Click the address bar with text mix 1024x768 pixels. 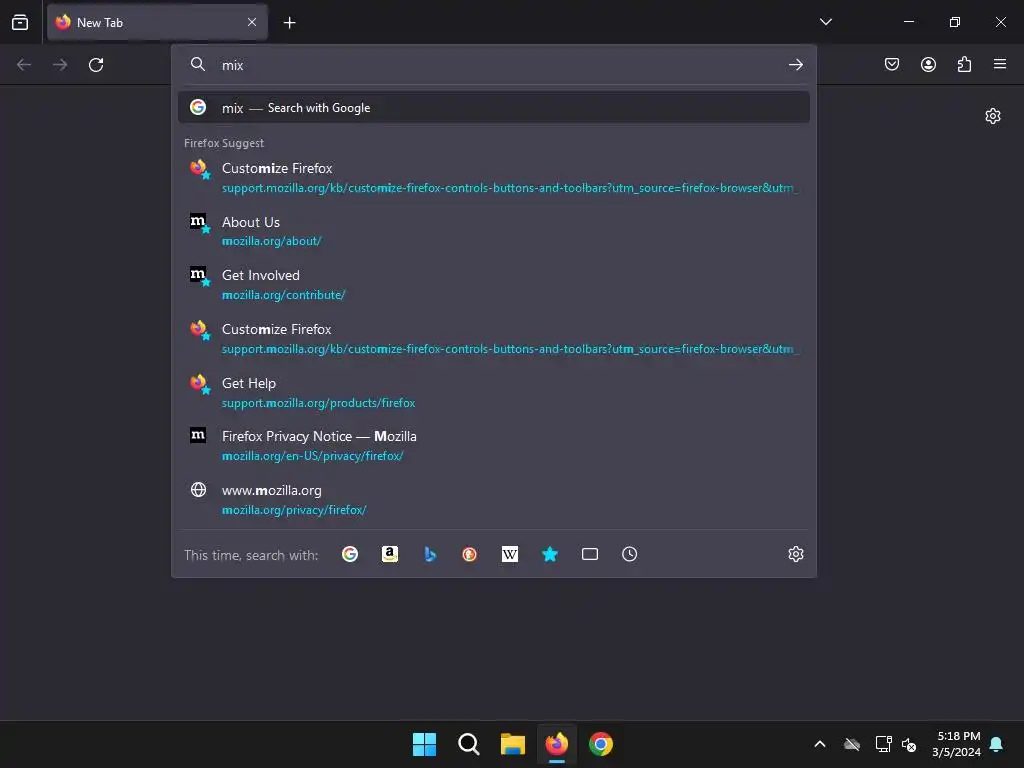(x=494, y=65)
